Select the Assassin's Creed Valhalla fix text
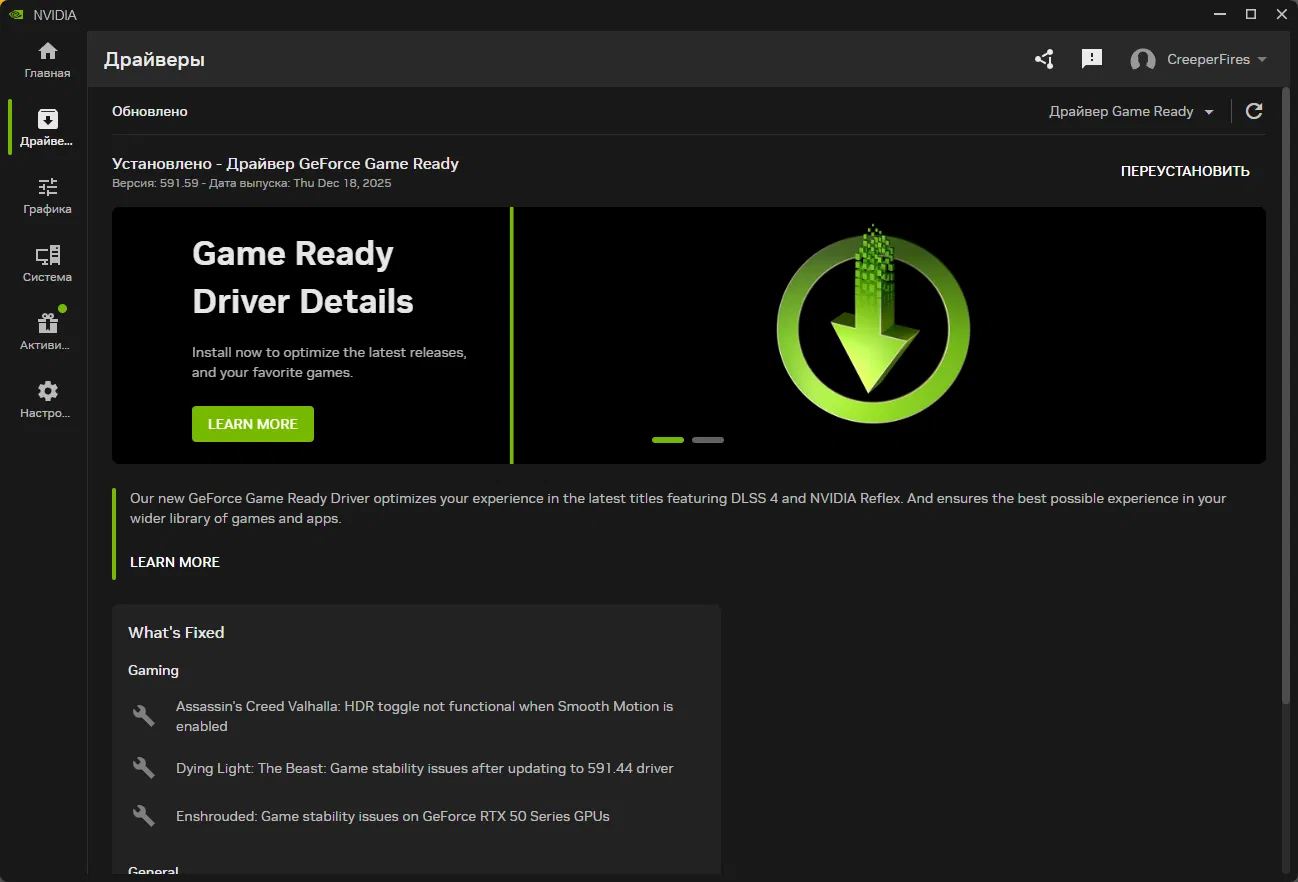Viewport: 1298px width, 882px height. coord(425,716)
